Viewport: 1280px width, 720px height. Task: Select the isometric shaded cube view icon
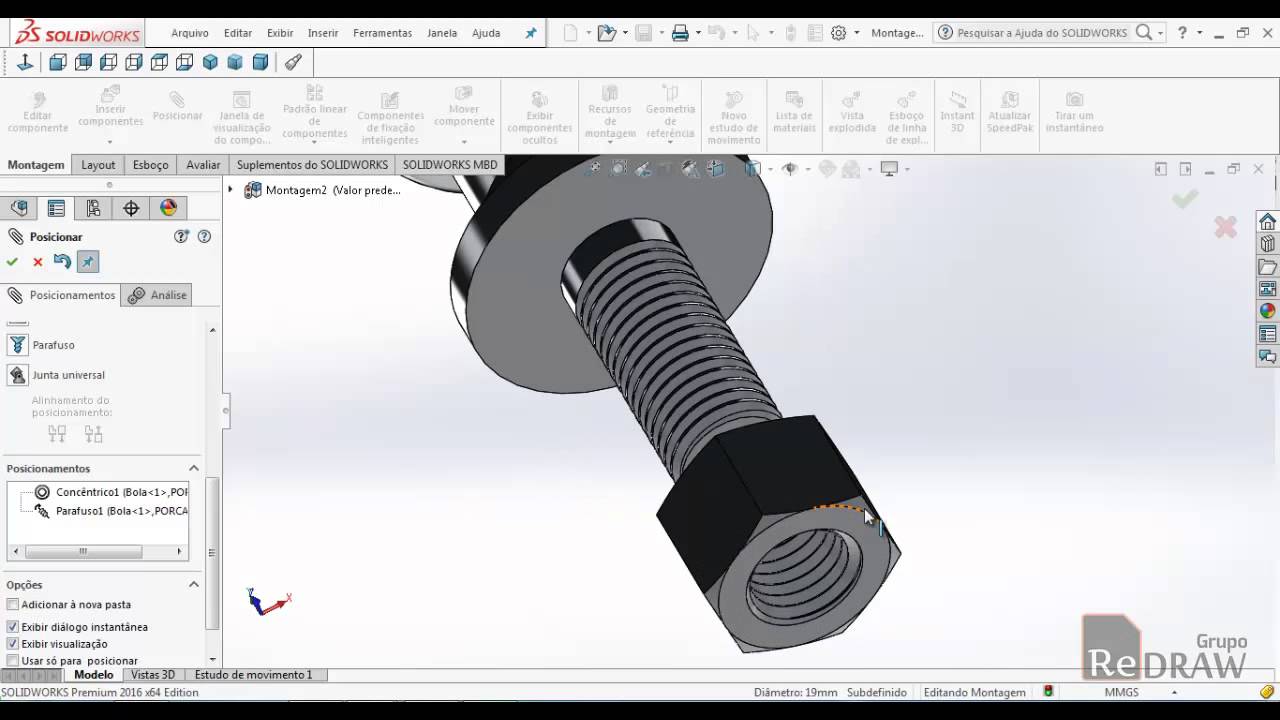pyautogui.click(x=210, y=63)
